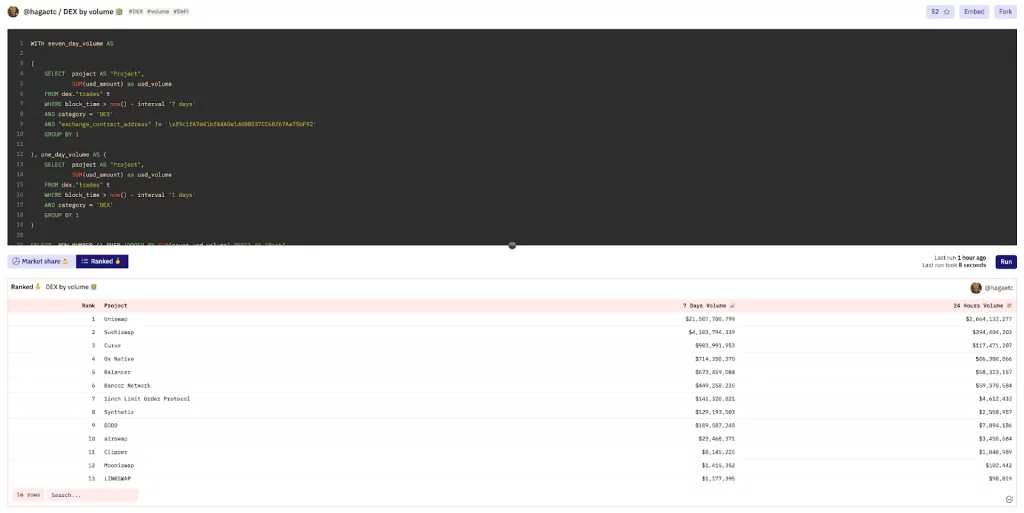1024x513 pixels.
Task: Sort by 24 Hours Volume column header
Action: click(983, 305)
